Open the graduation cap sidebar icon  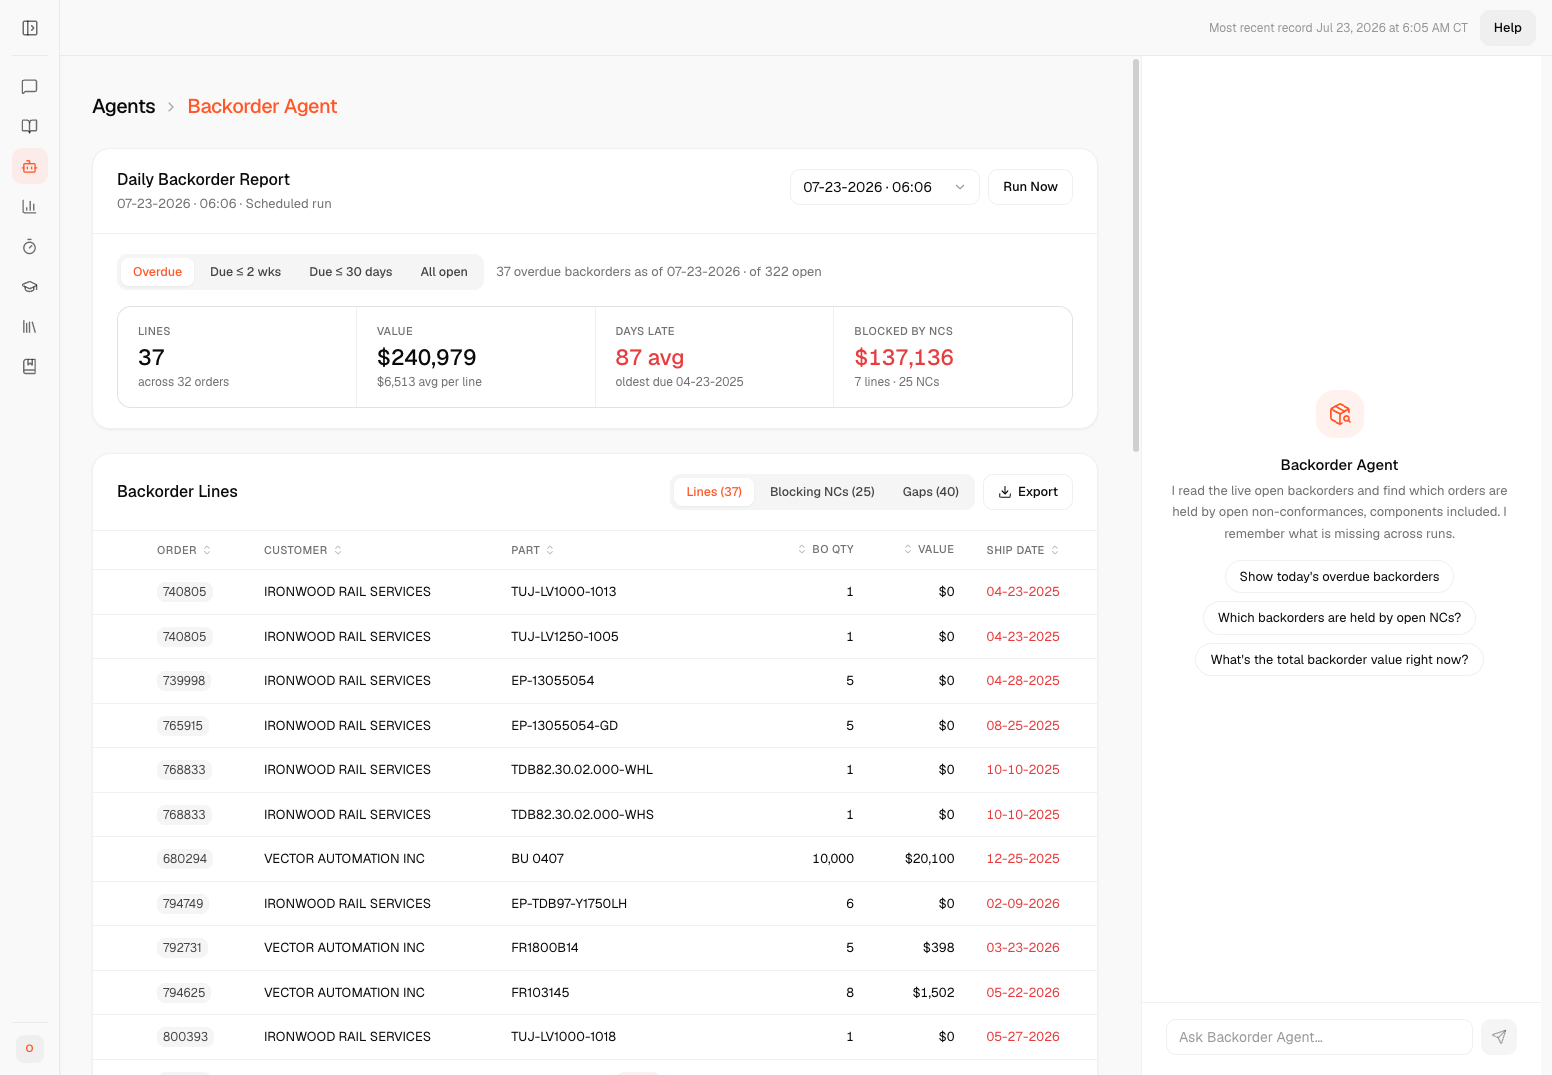30,287
